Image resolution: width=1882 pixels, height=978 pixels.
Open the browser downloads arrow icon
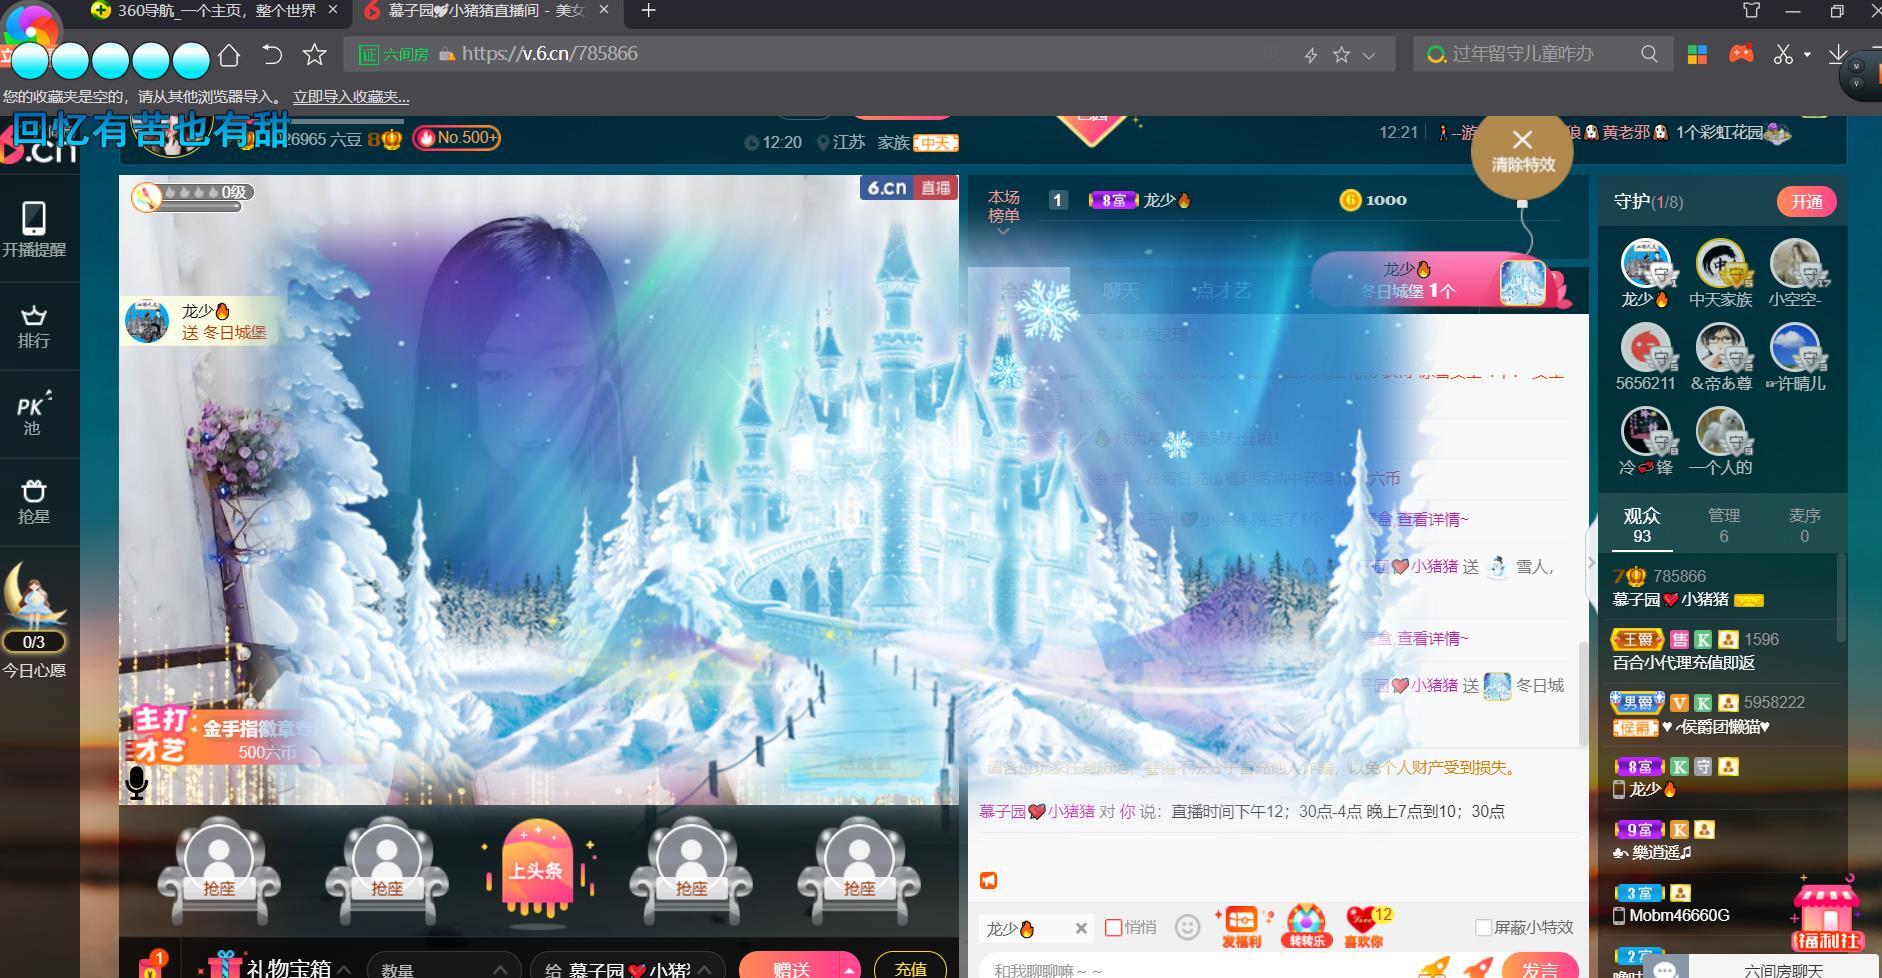tap(1838, 54)
